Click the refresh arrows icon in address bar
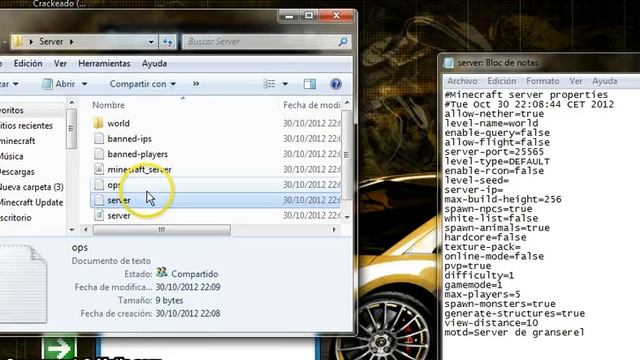The image size is (640, 360). (168, 42)
